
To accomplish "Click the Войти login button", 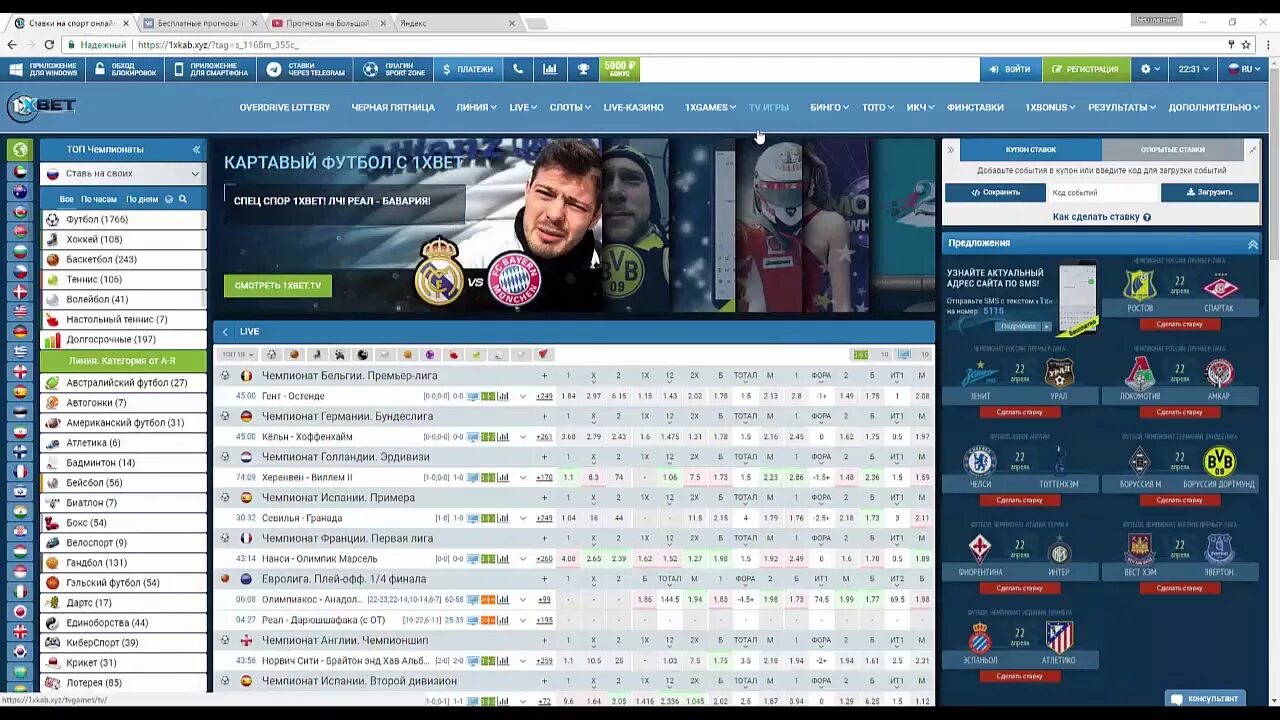I will tap(1010, 69).
